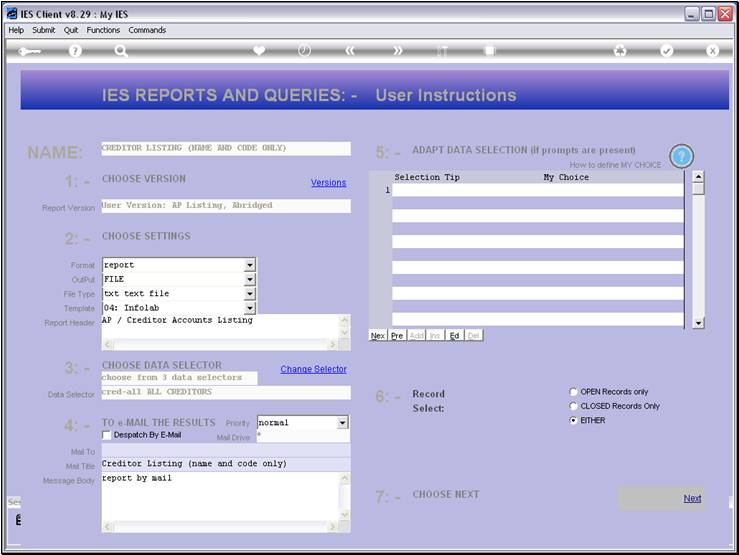Click the 'Selection Tip' column header
Screen dimensions: 739x555
pos(427,177)
